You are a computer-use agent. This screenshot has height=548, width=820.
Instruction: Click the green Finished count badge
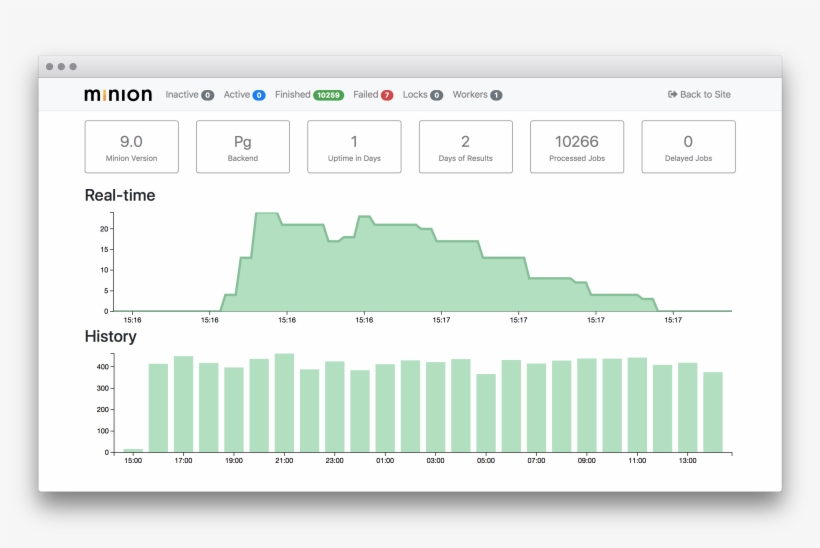click(x=328, y=96)
